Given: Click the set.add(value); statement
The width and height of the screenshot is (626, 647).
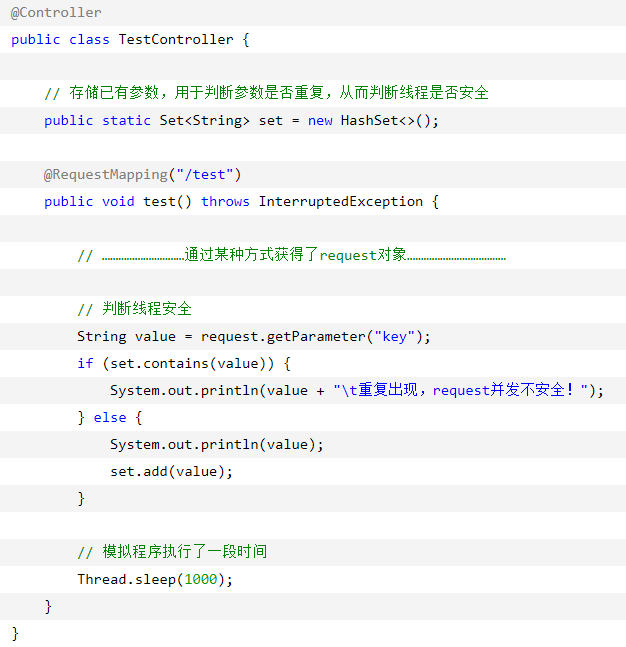Looking at the screenshot, I should click(171, 472).
